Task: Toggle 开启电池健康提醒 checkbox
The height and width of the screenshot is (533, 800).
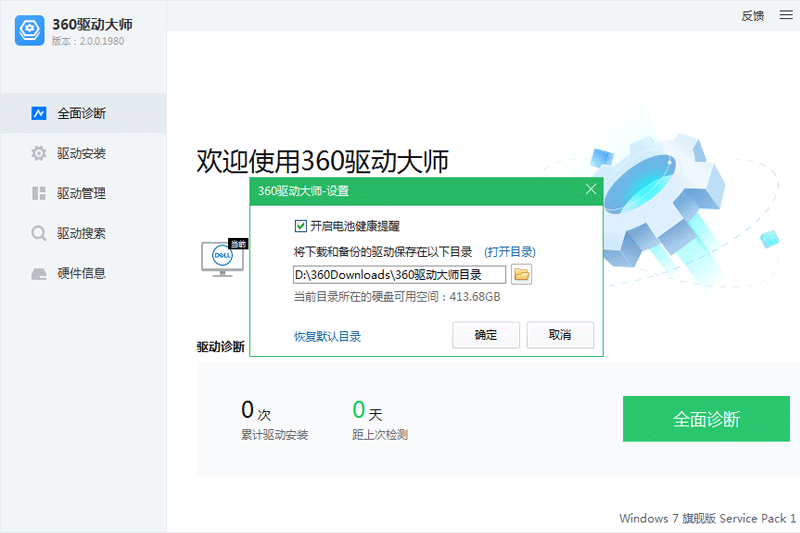Action: click(301, 226)
